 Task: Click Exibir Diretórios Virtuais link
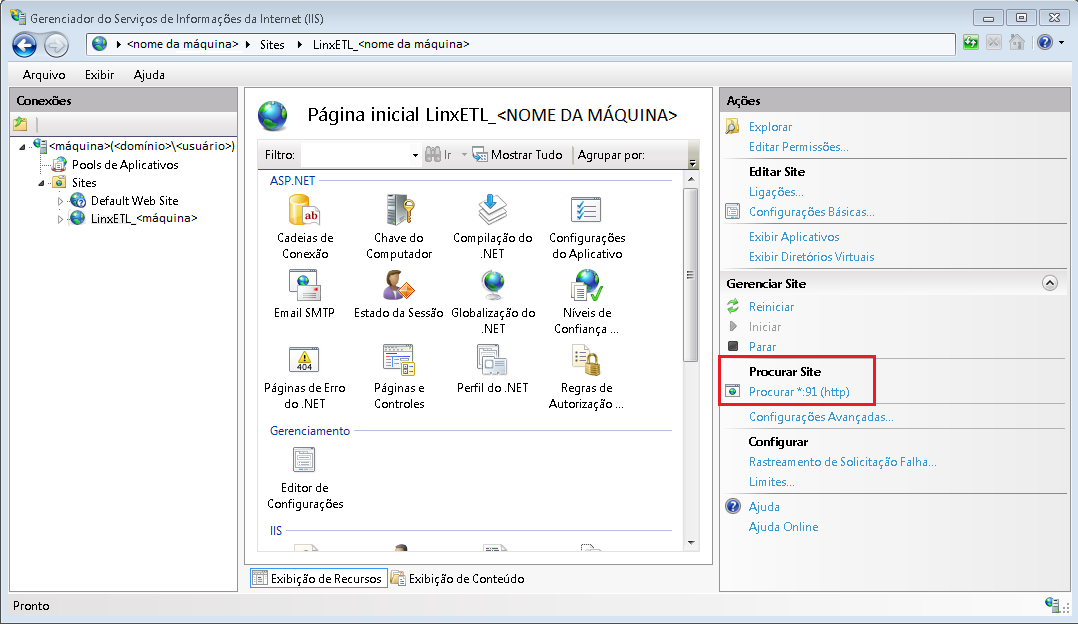pos(811,256)
